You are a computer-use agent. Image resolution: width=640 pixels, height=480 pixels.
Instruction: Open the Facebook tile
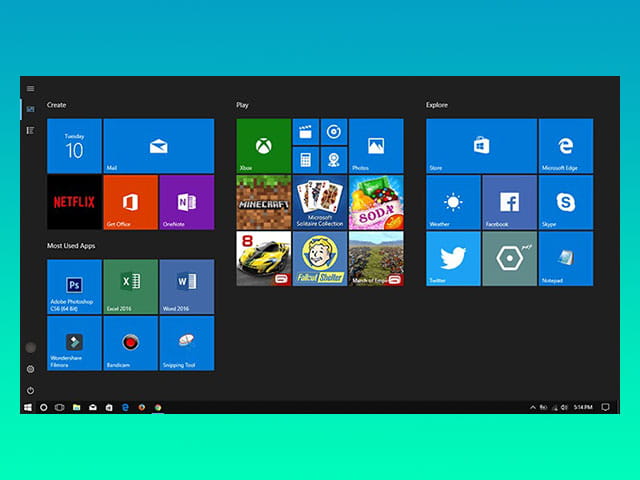point(510,202)
